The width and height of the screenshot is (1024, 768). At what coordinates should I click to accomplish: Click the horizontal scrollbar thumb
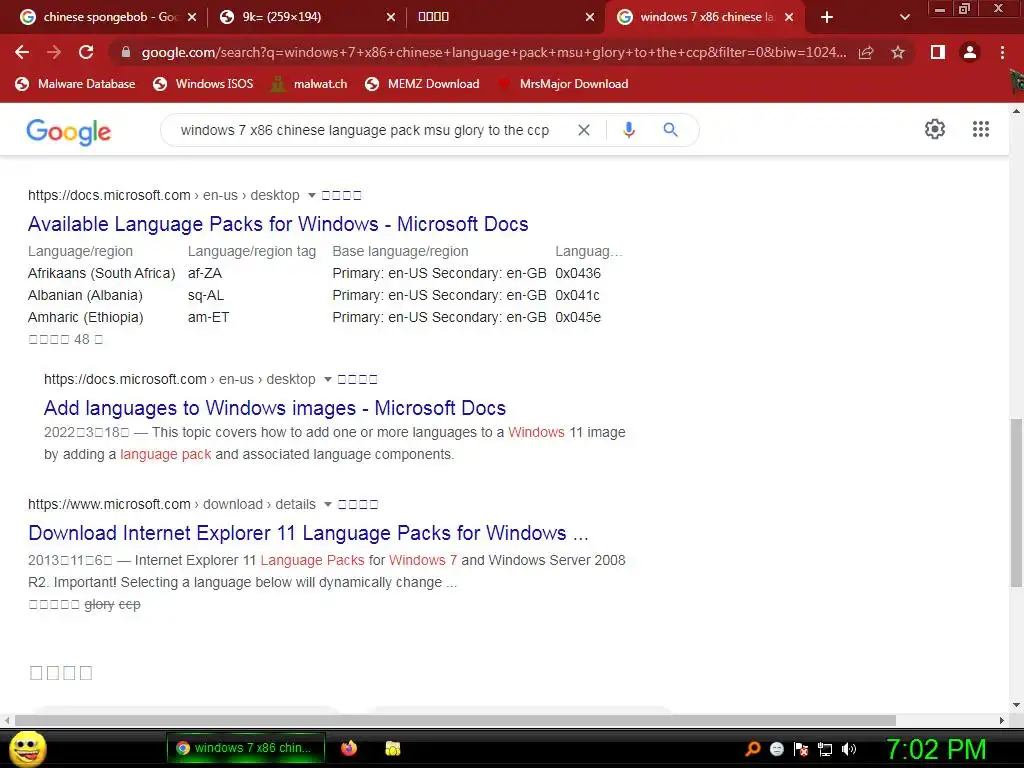455,720
